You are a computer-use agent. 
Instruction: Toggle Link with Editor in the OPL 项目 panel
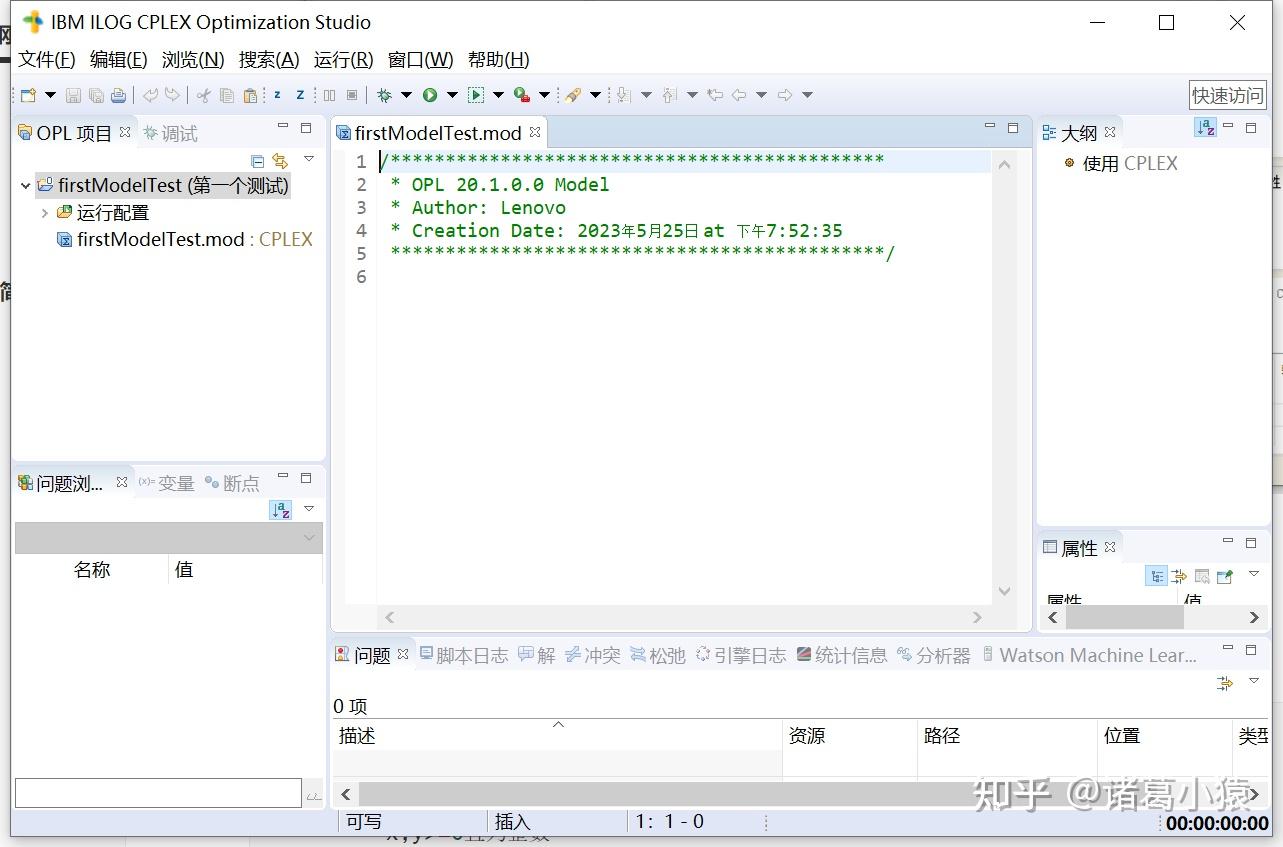[280, 161]
